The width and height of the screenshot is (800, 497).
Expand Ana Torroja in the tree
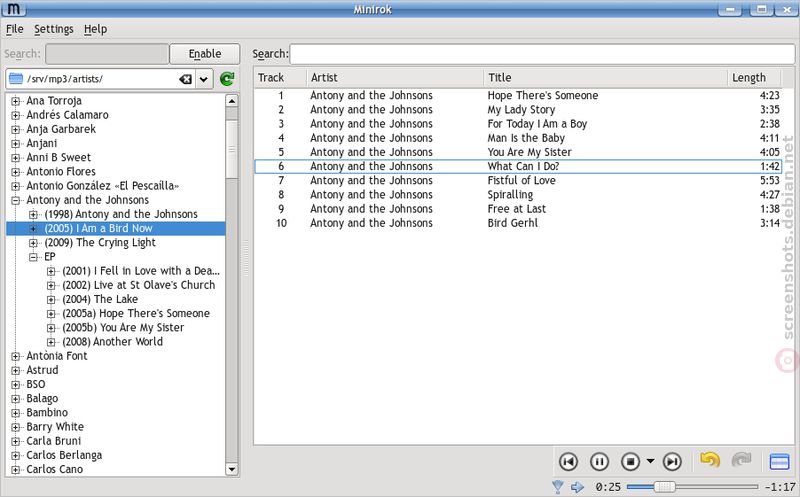pos(15,101)
